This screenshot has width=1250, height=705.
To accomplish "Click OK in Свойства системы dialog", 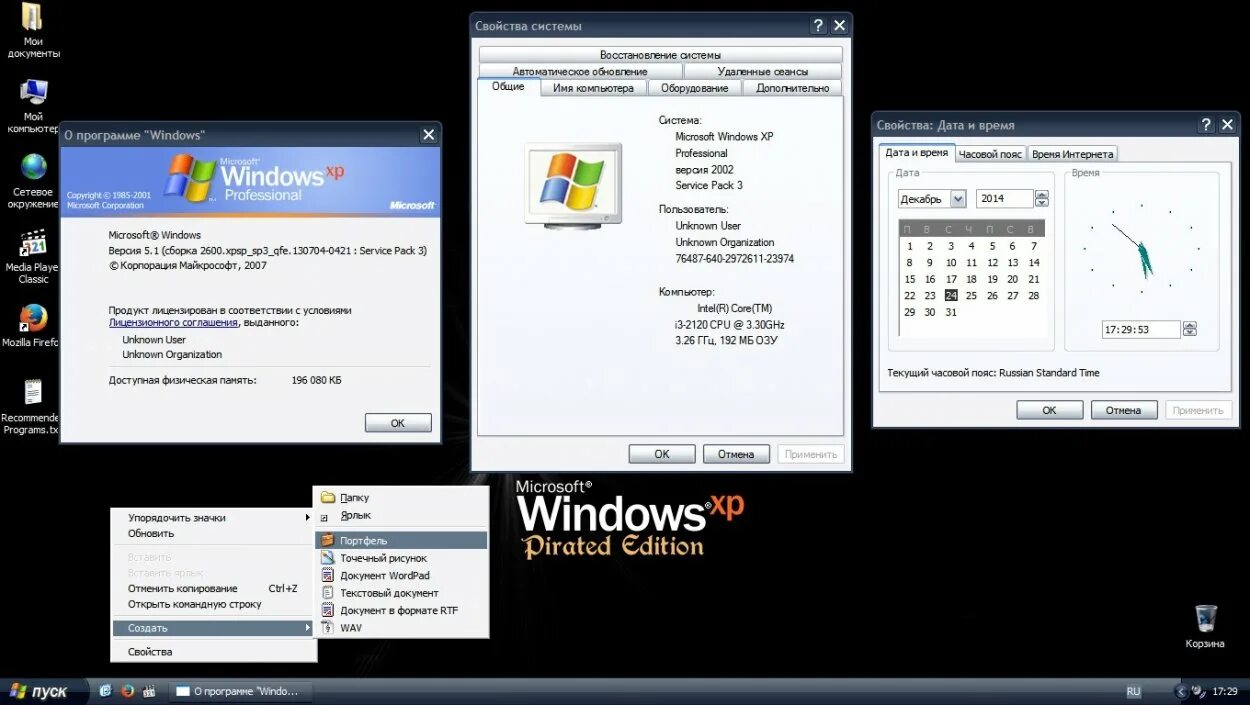I will tap(662, 454).
